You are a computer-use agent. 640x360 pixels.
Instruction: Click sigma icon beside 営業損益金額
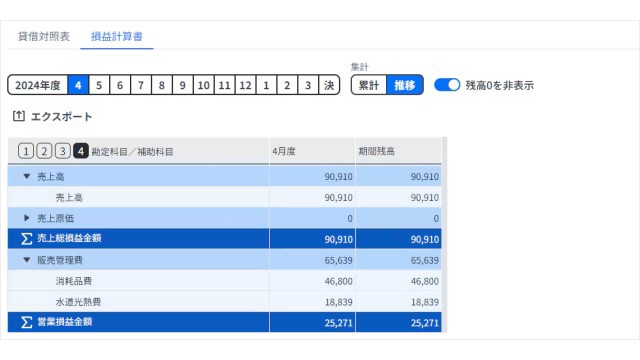pos(27,322)
